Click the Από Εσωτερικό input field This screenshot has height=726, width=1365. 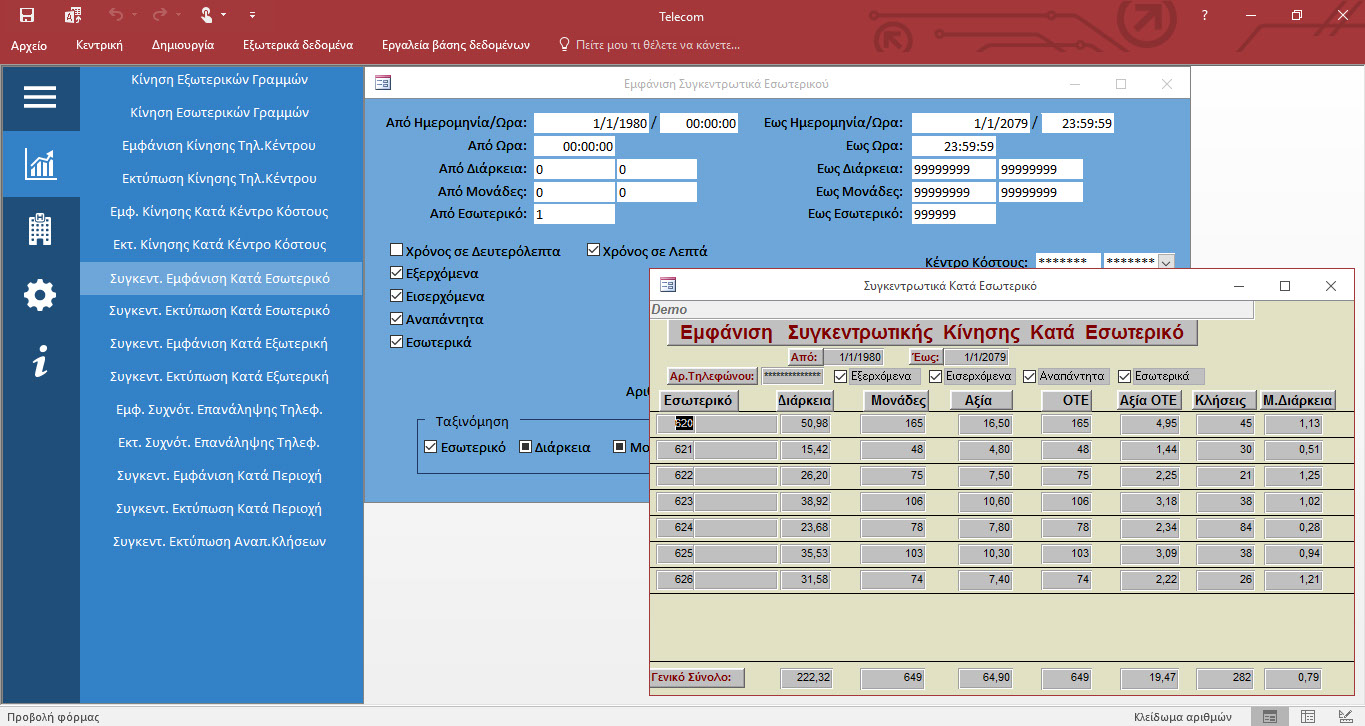click(574, 214)
